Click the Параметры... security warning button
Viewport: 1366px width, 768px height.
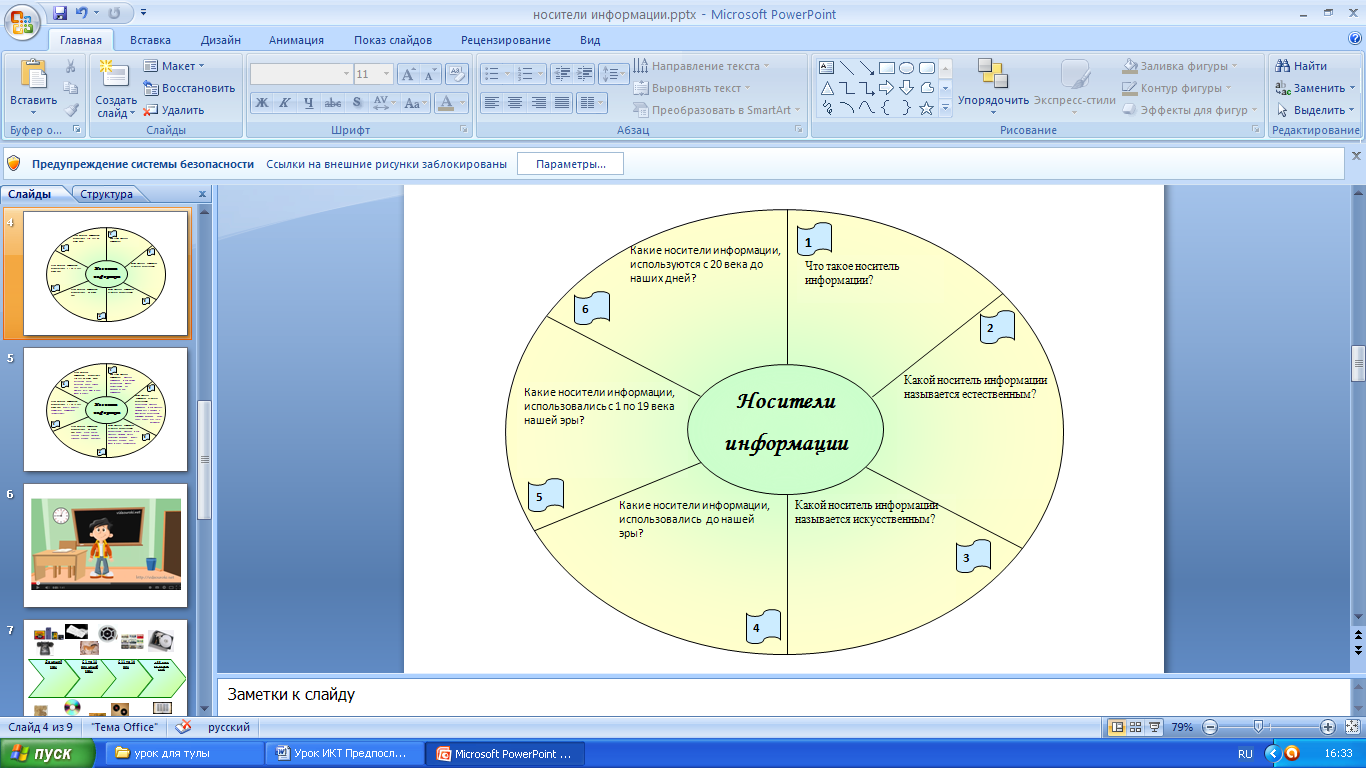(x=570, y=164)
